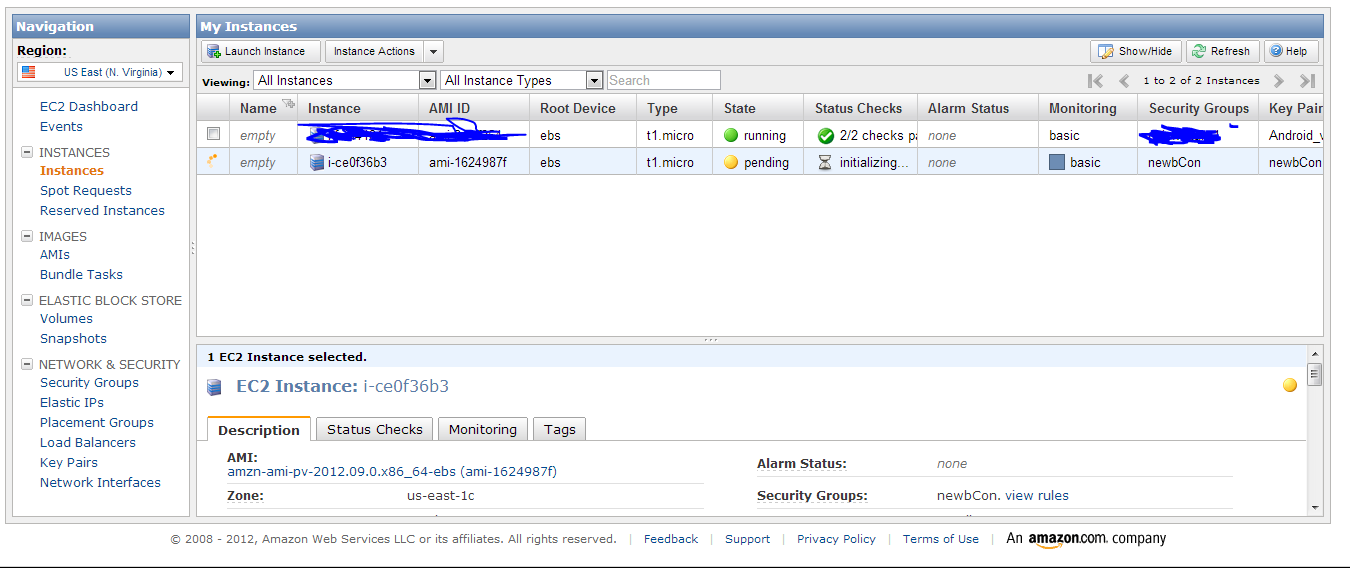Open AMIs navigation link

click(55, 254)
